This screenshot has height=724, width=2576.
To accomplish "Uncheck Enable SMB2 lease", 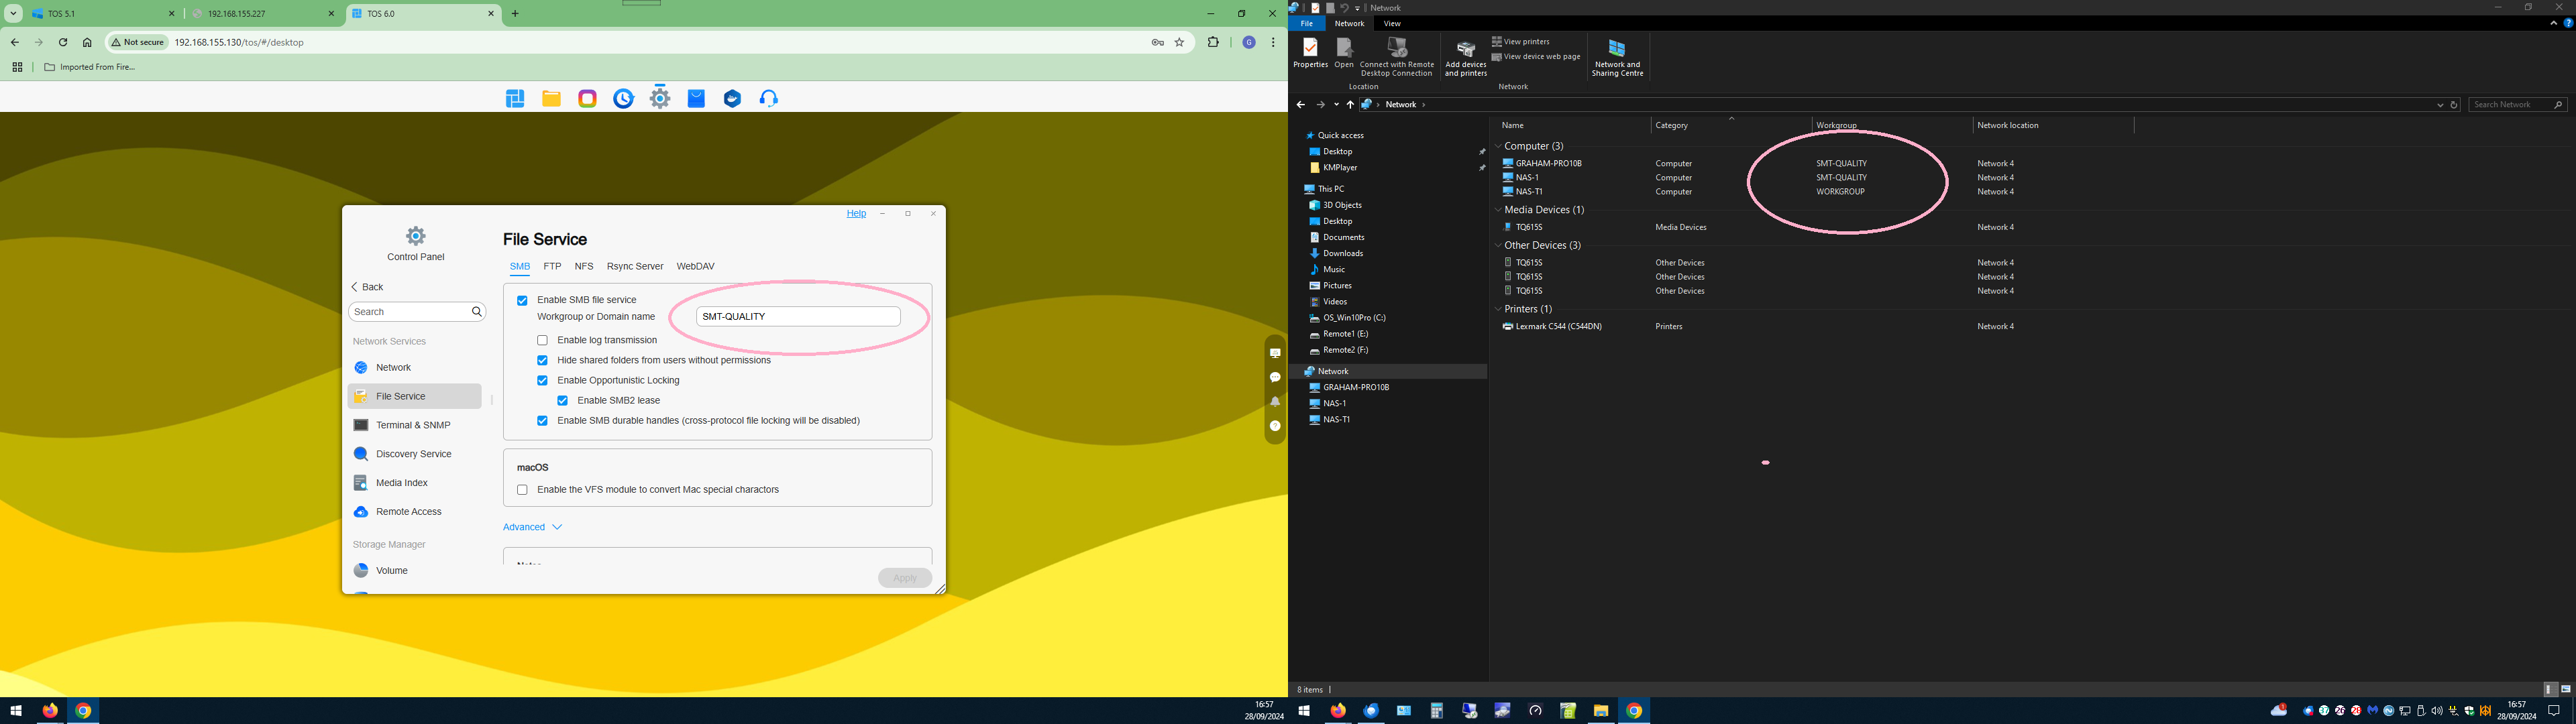I will pos(563,400).
